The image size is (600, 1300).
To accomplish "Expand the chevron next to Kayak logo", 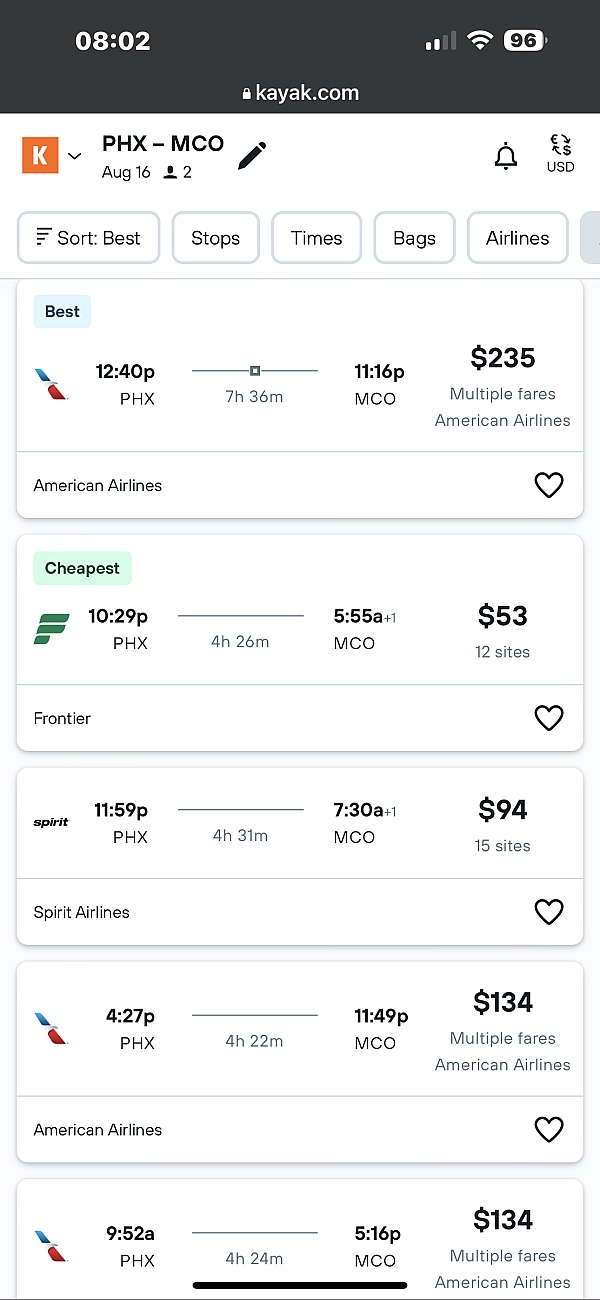I will coord(75,156).
